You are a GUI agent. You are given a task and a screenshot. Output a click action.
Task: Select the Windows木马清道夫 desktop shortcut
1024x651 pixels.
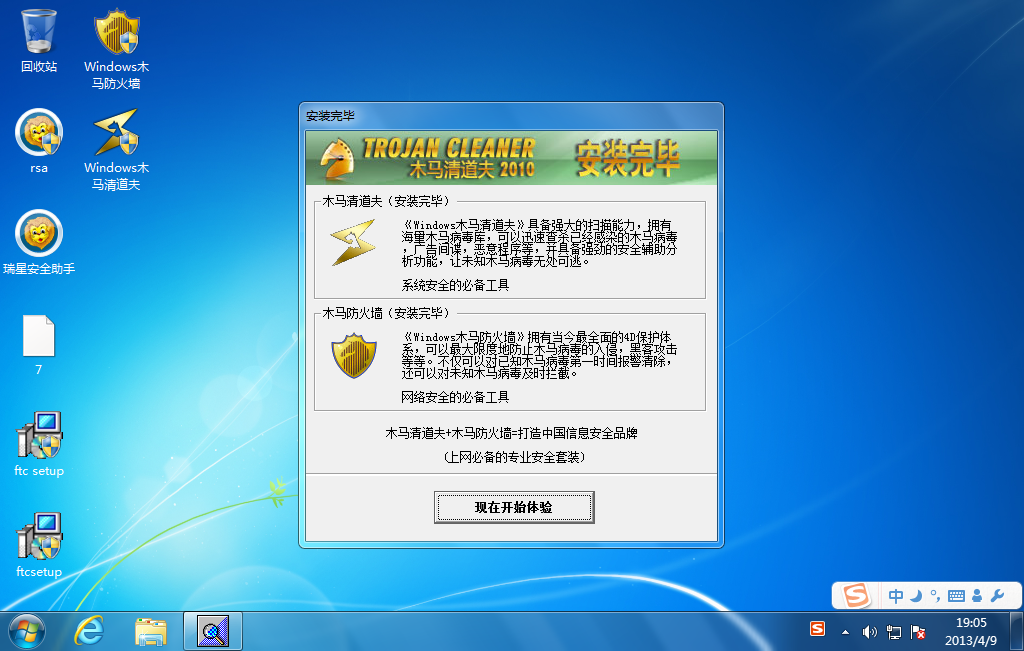click(116, 150)
